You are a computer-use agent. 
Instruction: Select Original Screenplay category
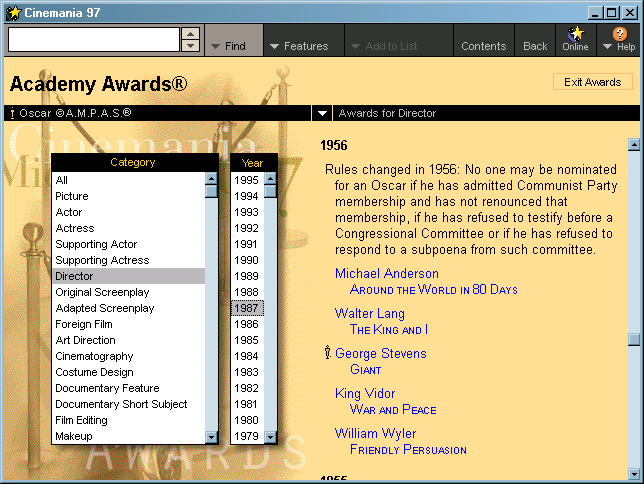coord(129,292)
